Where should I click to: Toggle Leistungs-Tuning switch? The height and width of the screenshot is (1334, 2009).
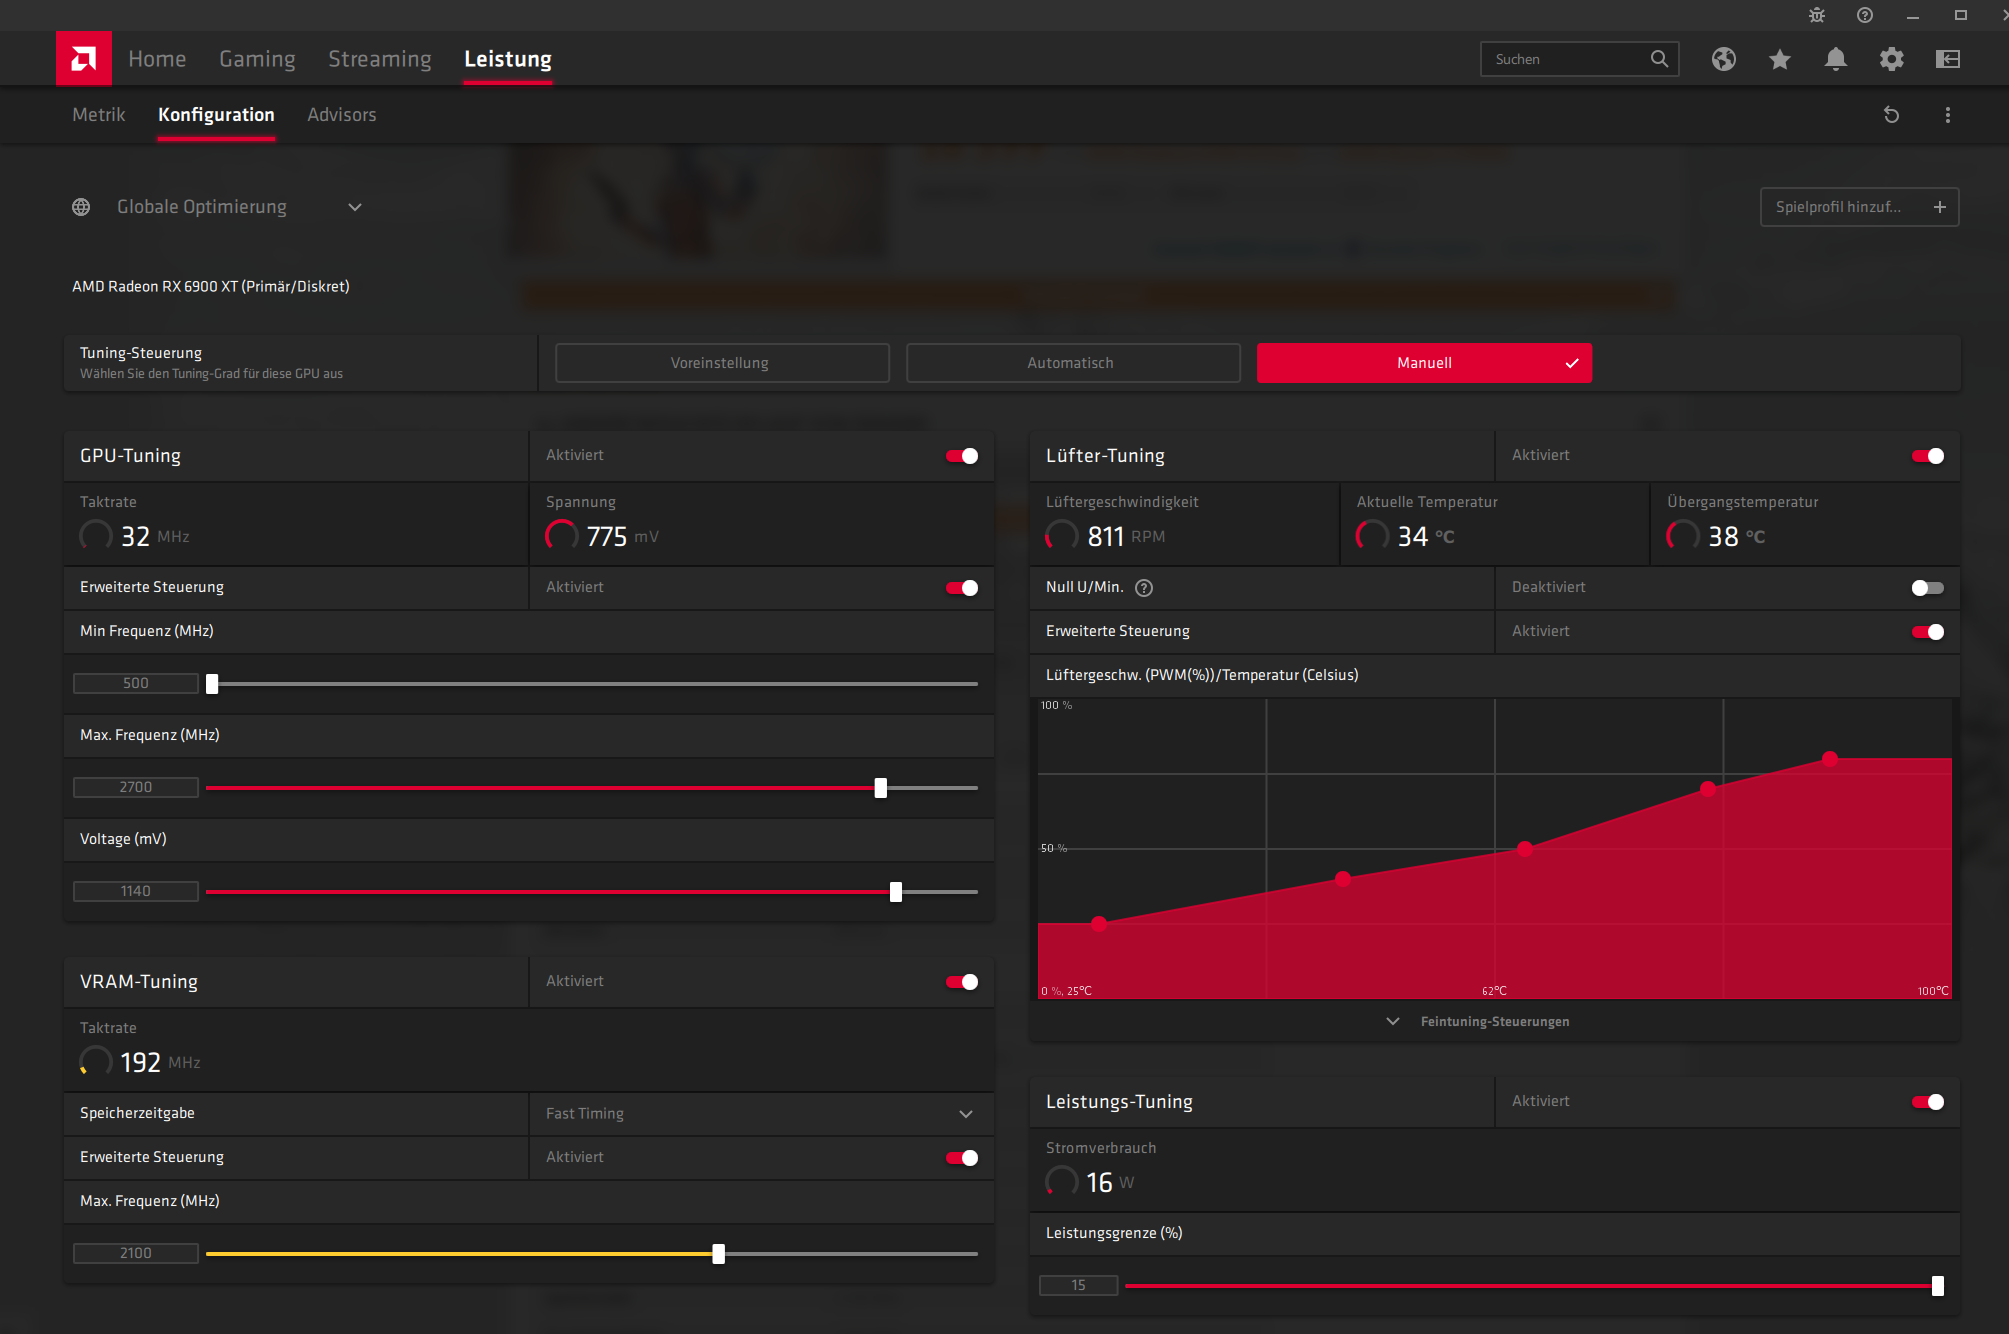1927,1102
